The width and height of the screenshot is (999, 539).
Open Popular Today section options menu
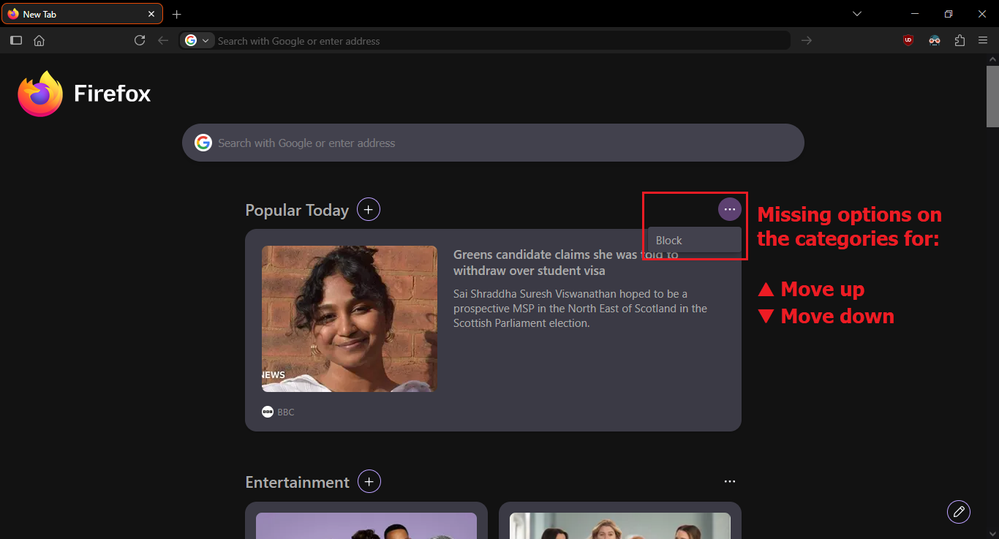tap(729, 209)
